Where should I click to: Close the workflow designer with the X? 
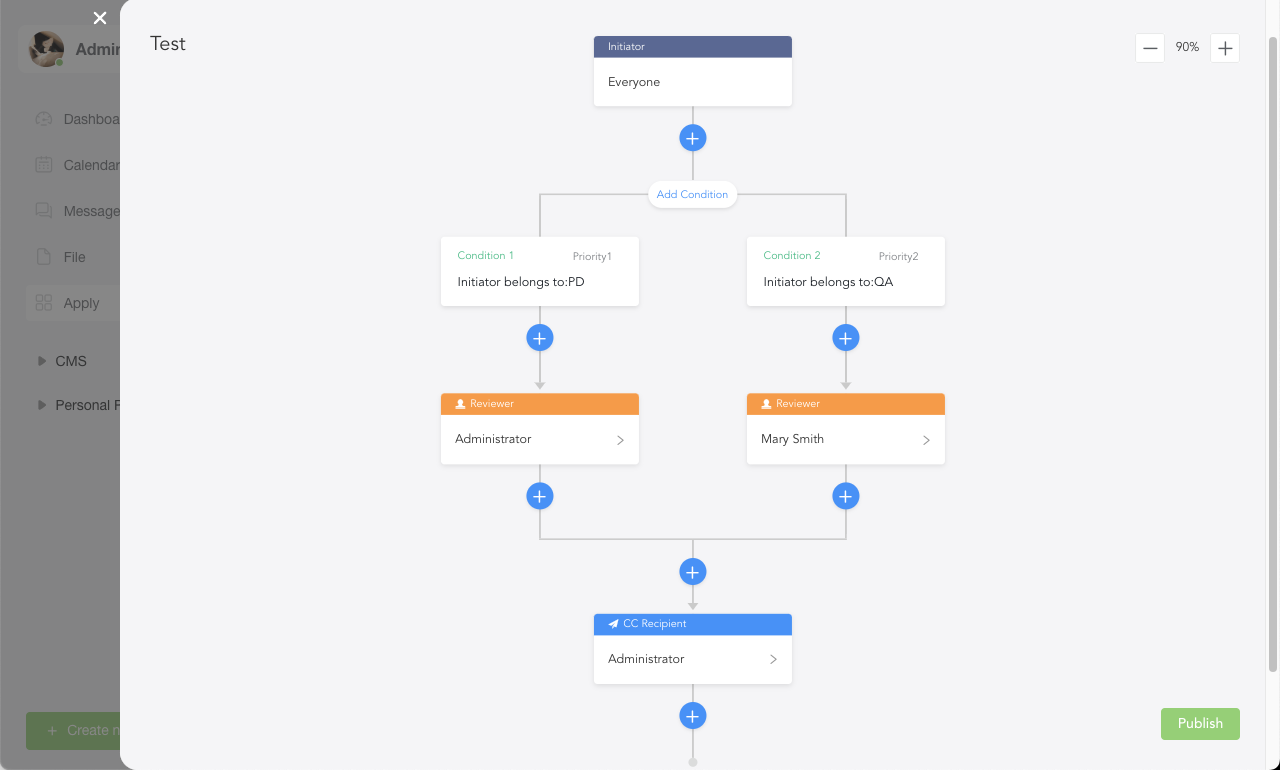point(100,18)
